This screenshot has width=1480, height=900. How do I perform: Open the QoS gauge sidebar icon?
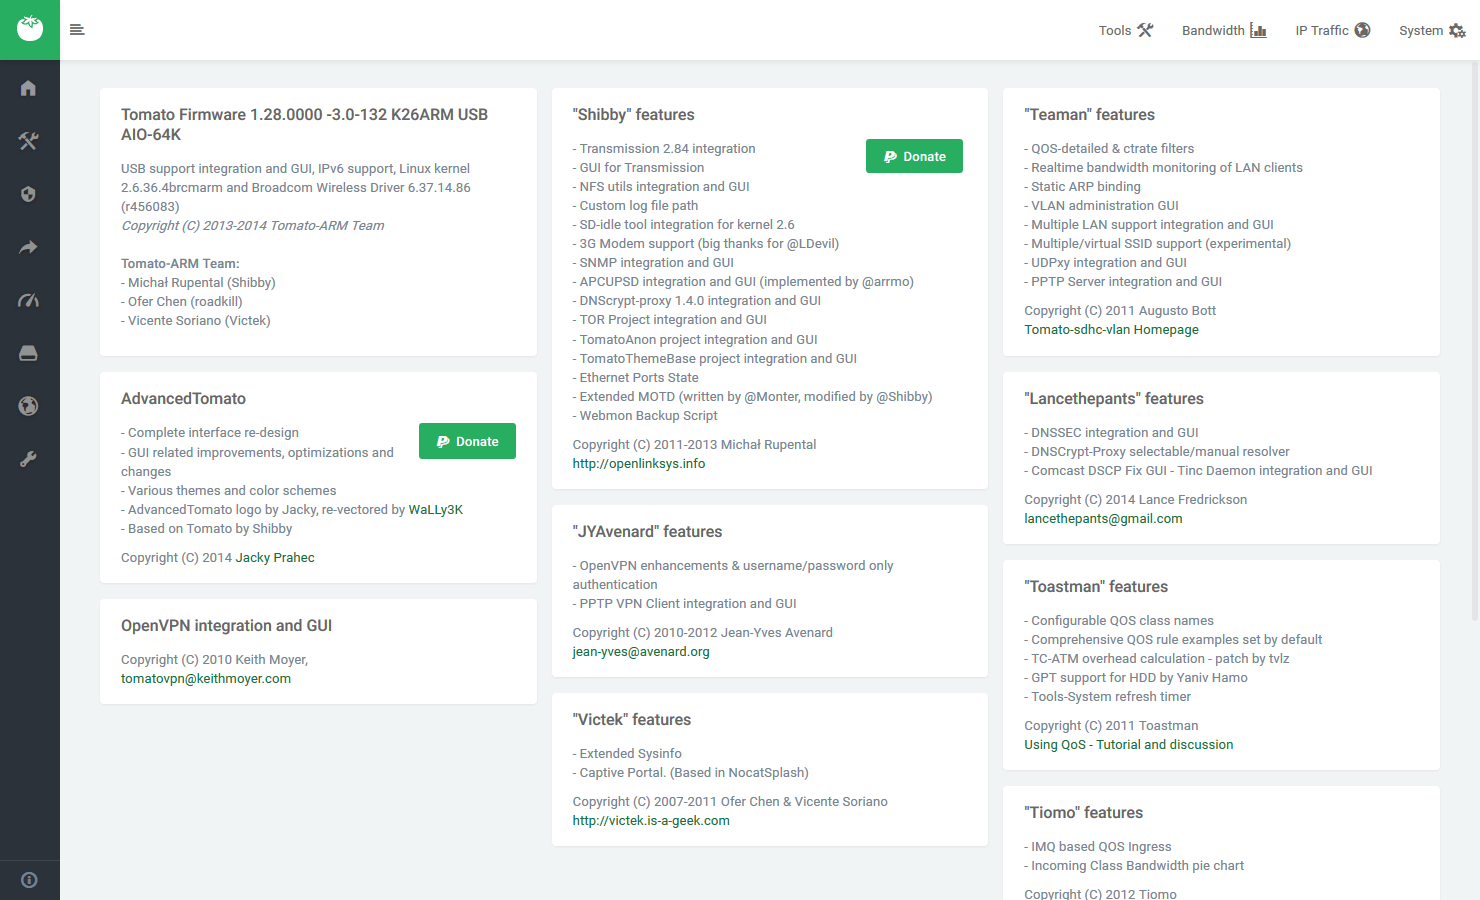(x=28, y=300)
